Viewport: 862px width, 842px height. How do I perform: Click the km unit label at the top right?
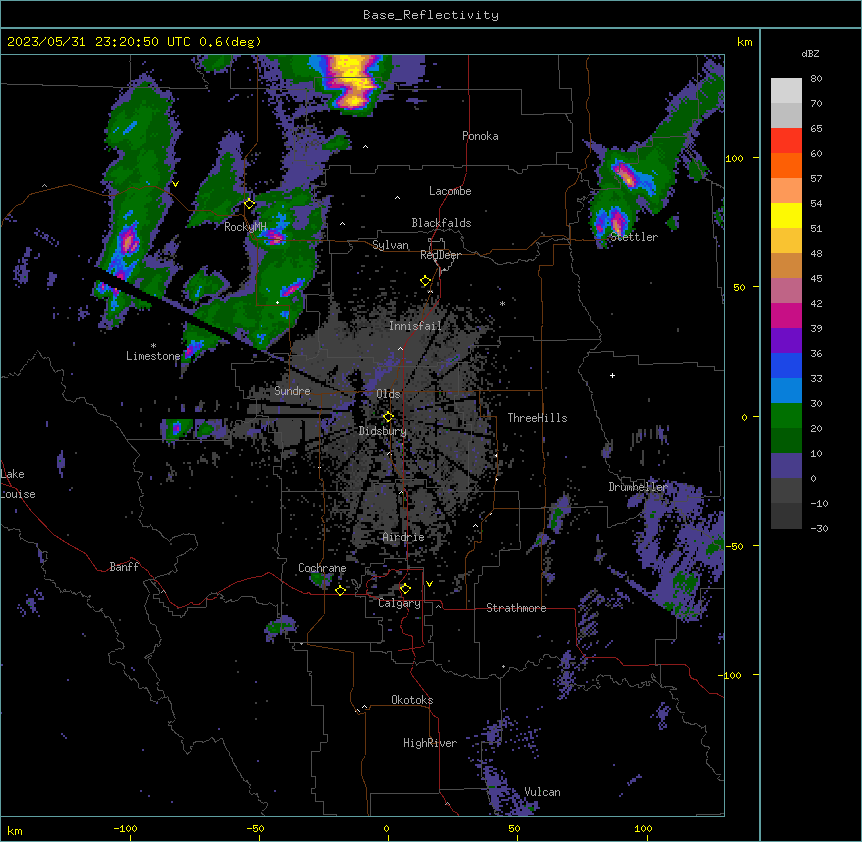pyautogui.click(x=745, y=42)
